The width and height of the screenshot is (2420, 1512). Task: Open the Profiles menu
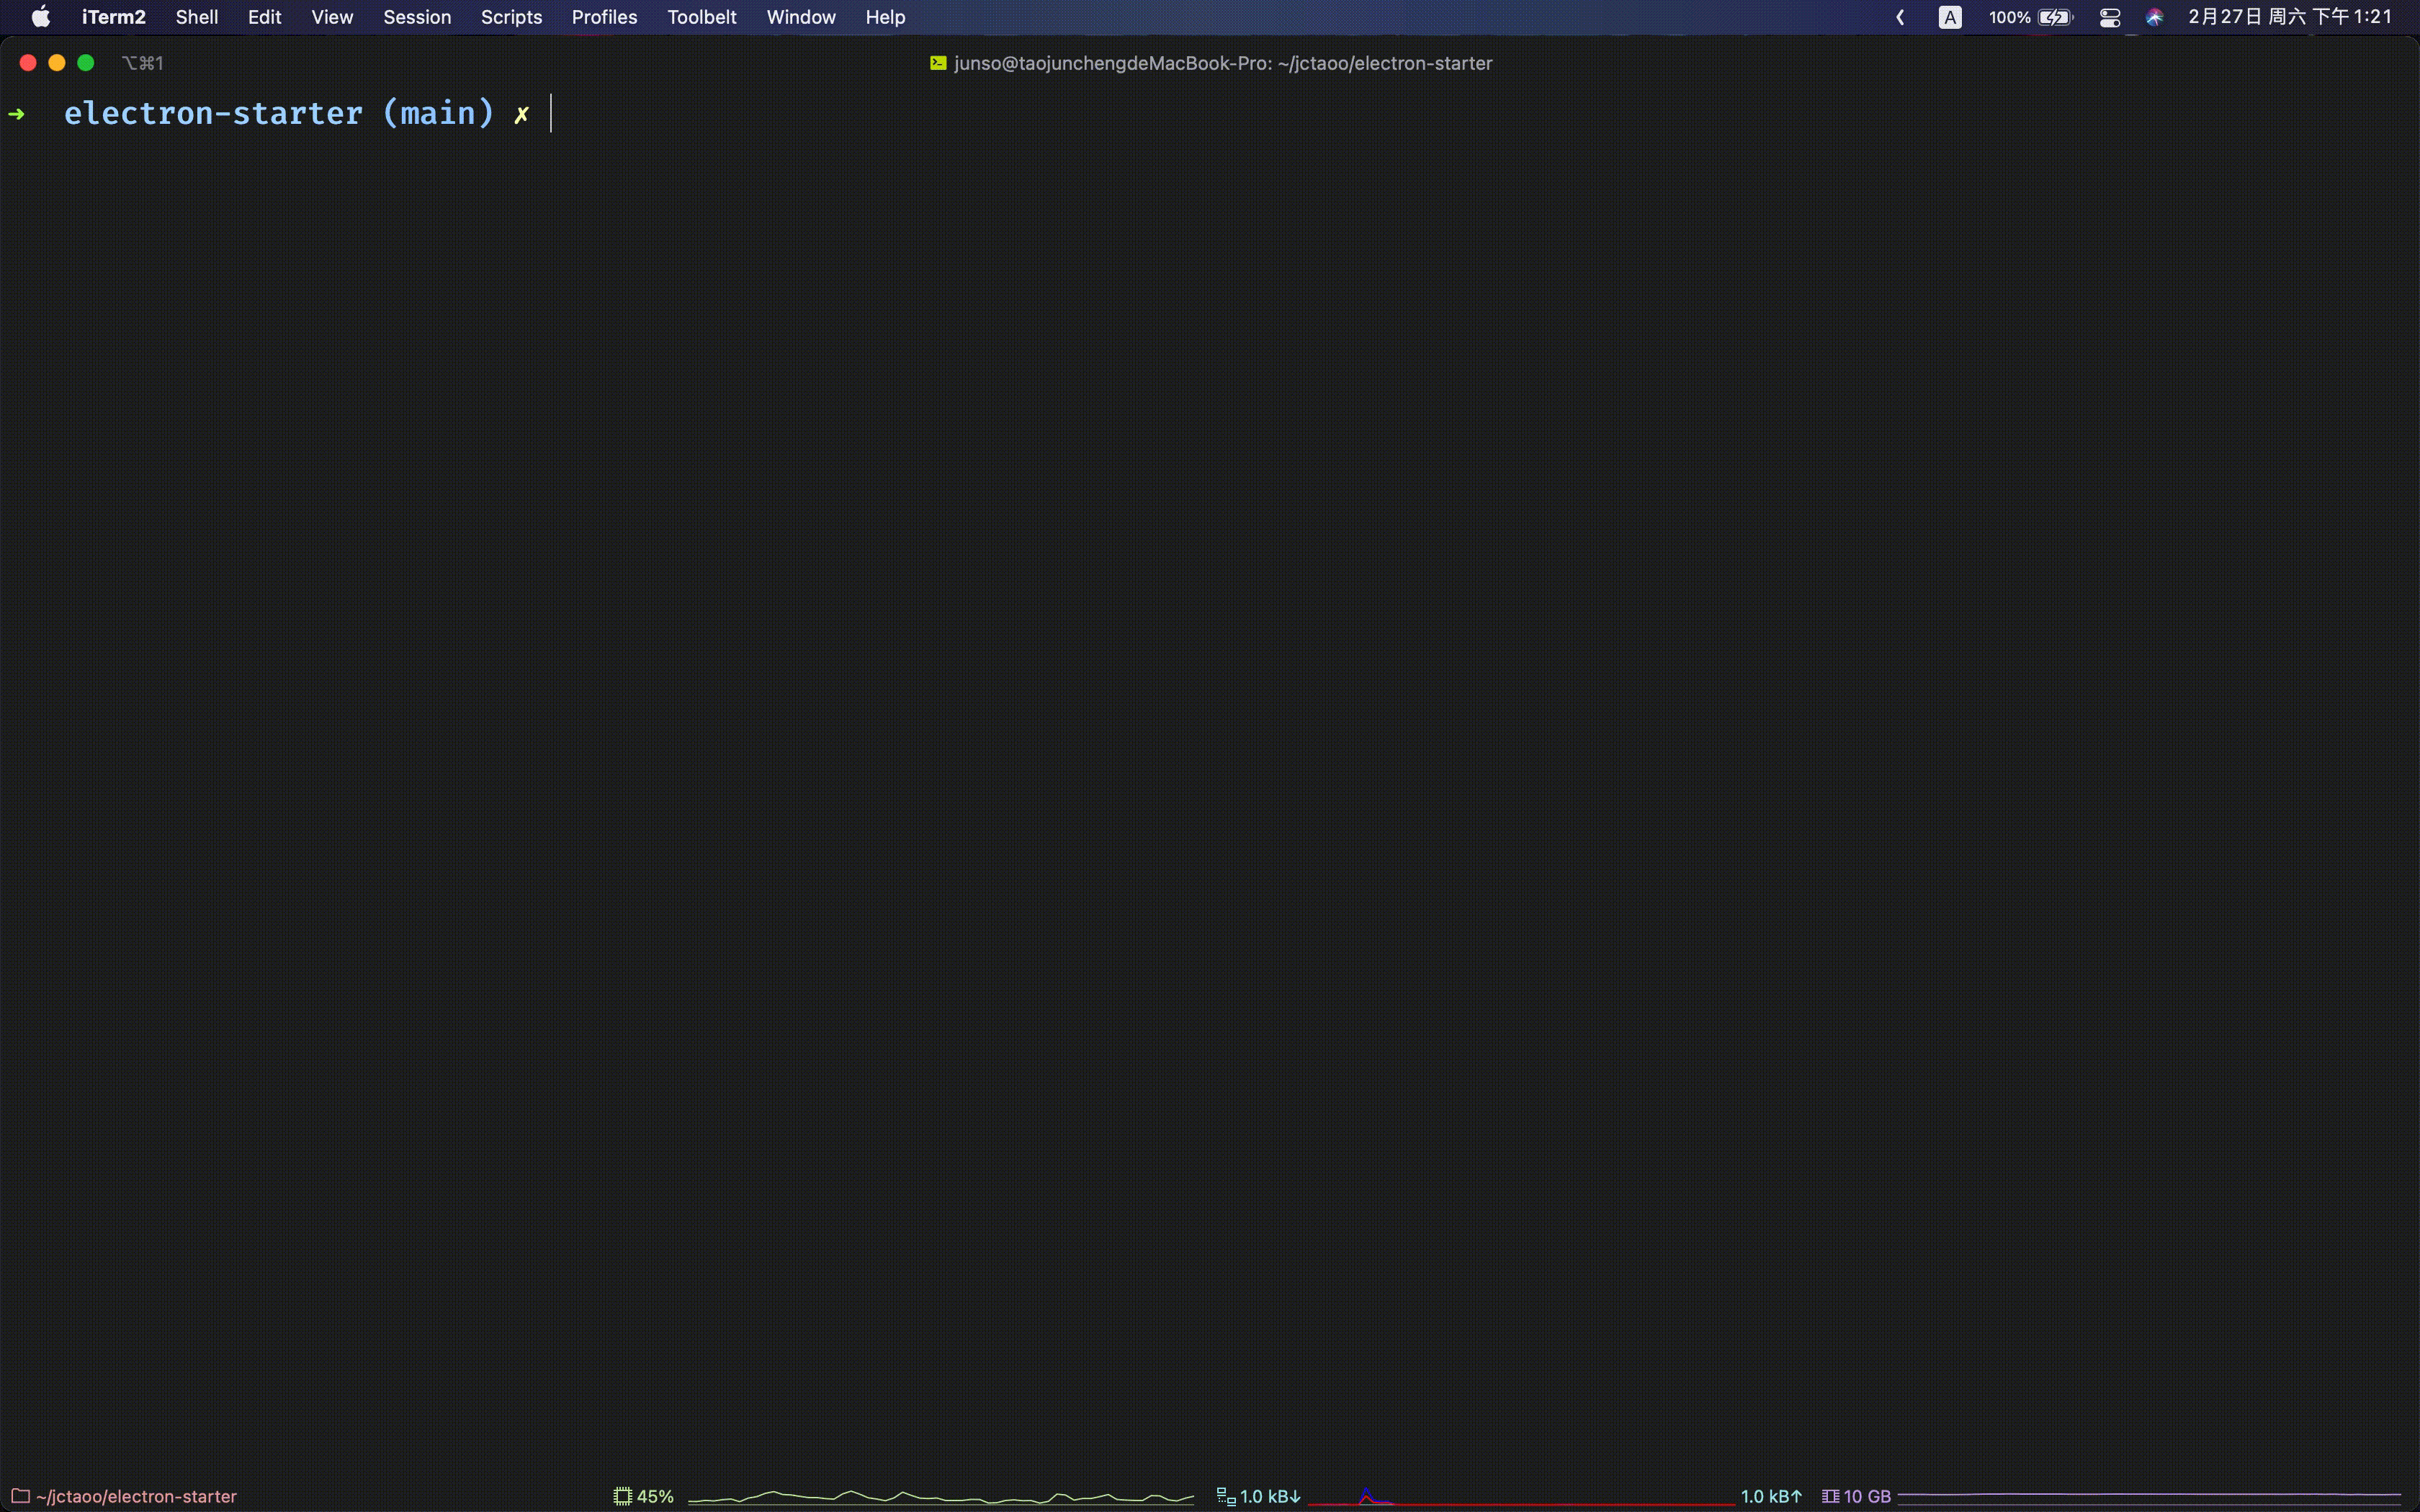click(604, 17)
